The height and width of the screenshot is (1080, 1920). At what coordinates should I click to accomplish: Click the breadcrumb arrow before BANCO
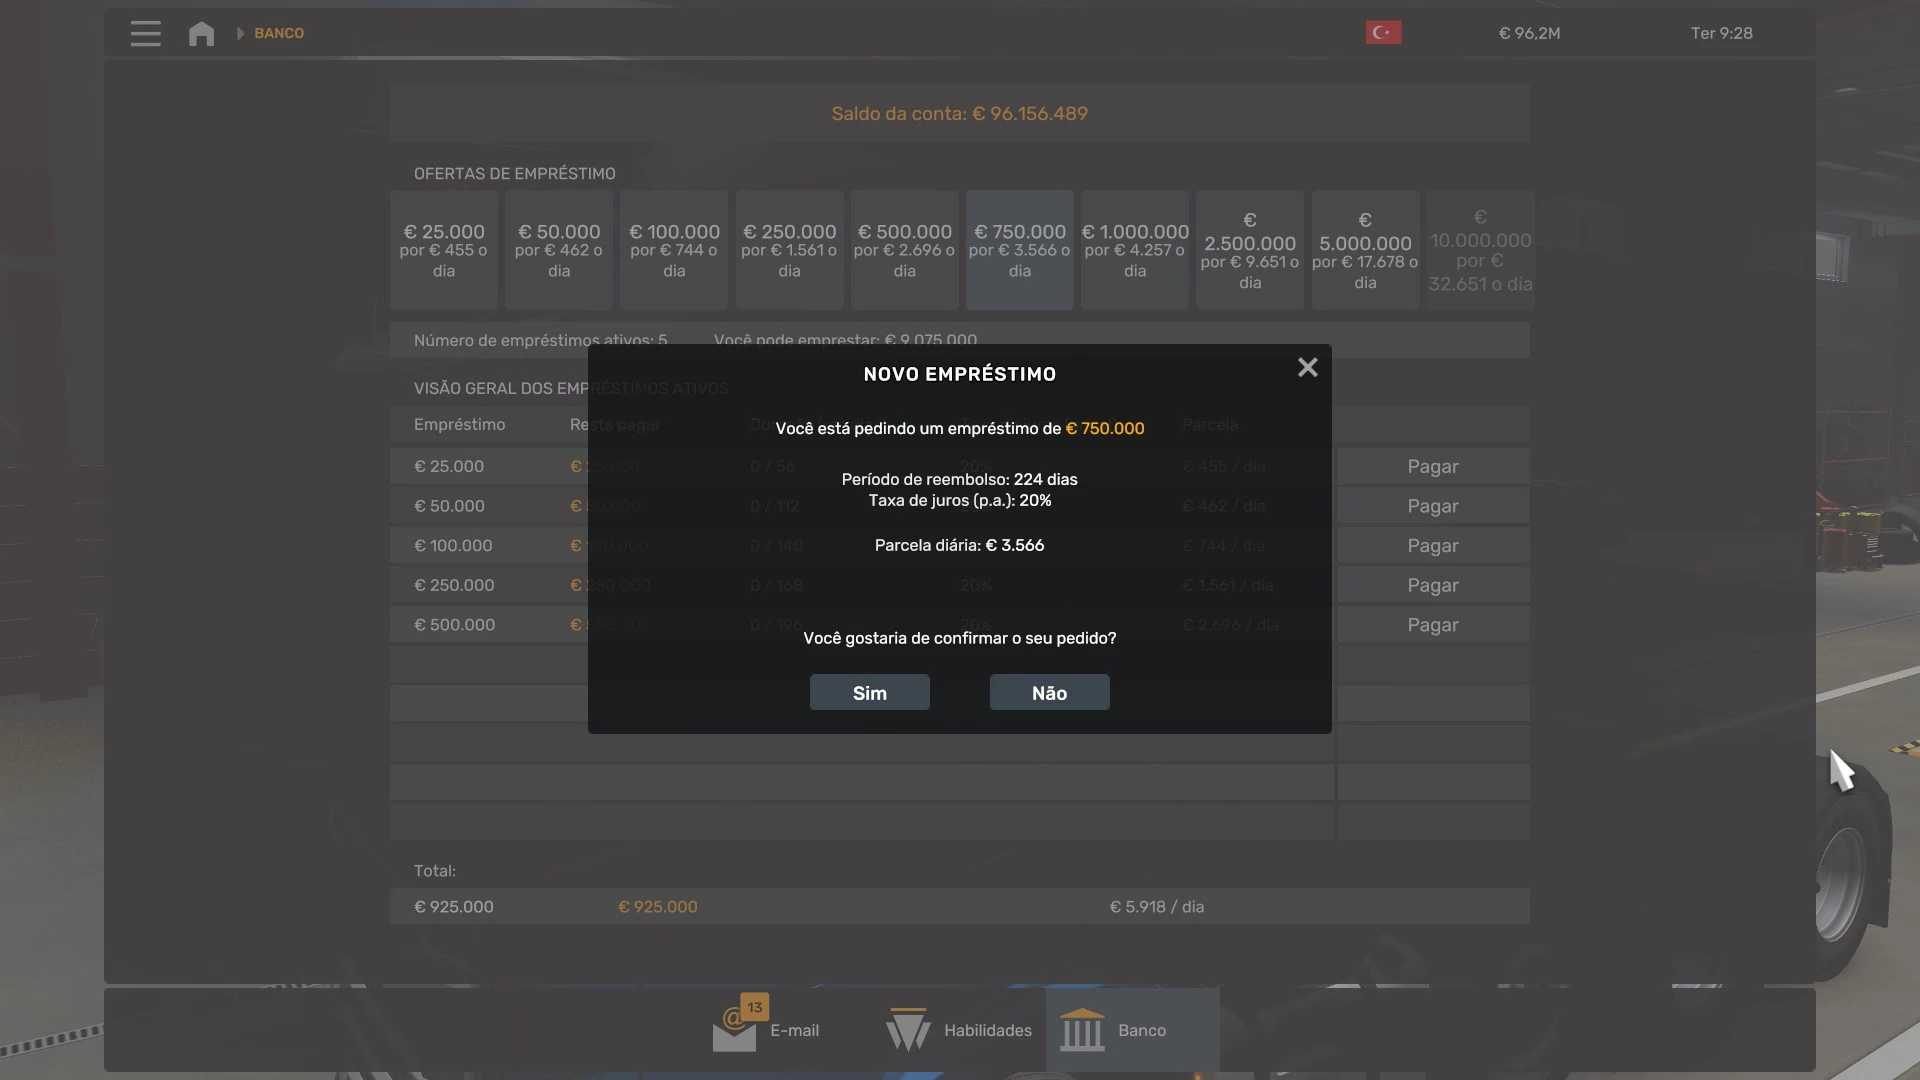(240, 33)
